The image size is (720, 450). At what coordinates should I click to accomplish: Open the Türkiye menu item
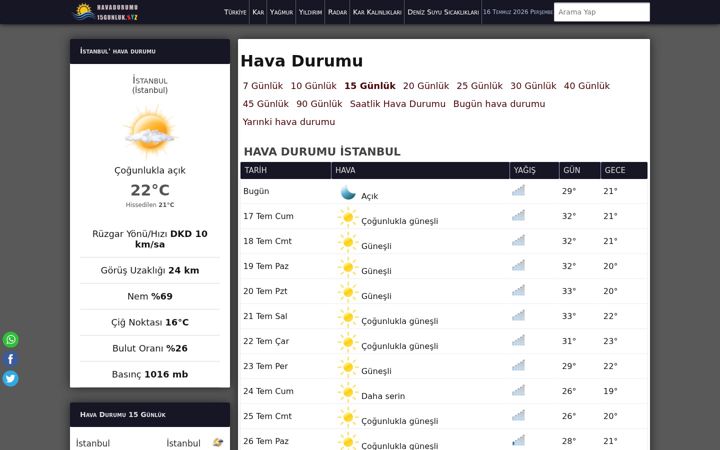click(x=235, y=12)
